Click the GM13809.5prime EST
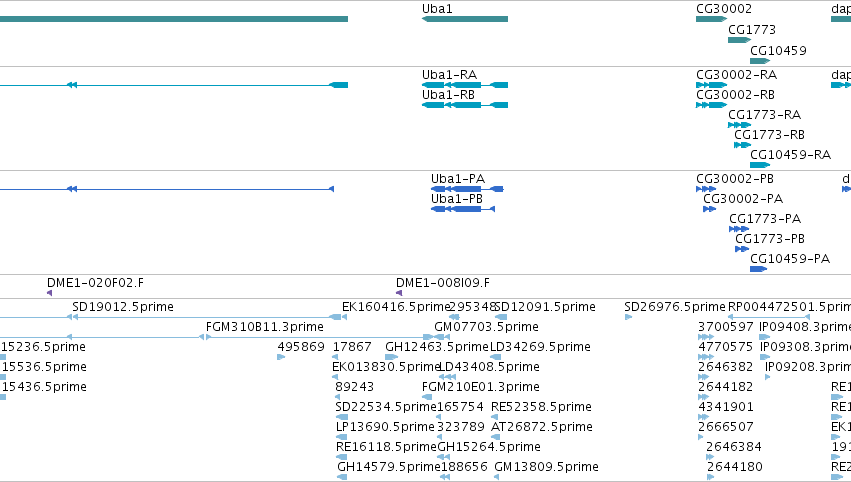Viewport: 851px width, 482px height. [x=547, y=467]
